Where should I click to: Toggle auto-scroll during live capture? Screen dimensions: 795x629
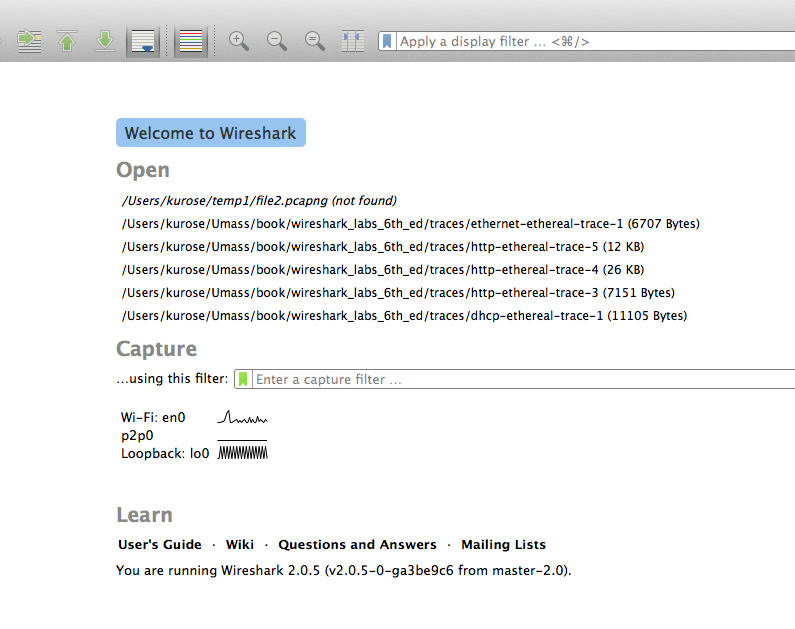[x=143, y=41]
